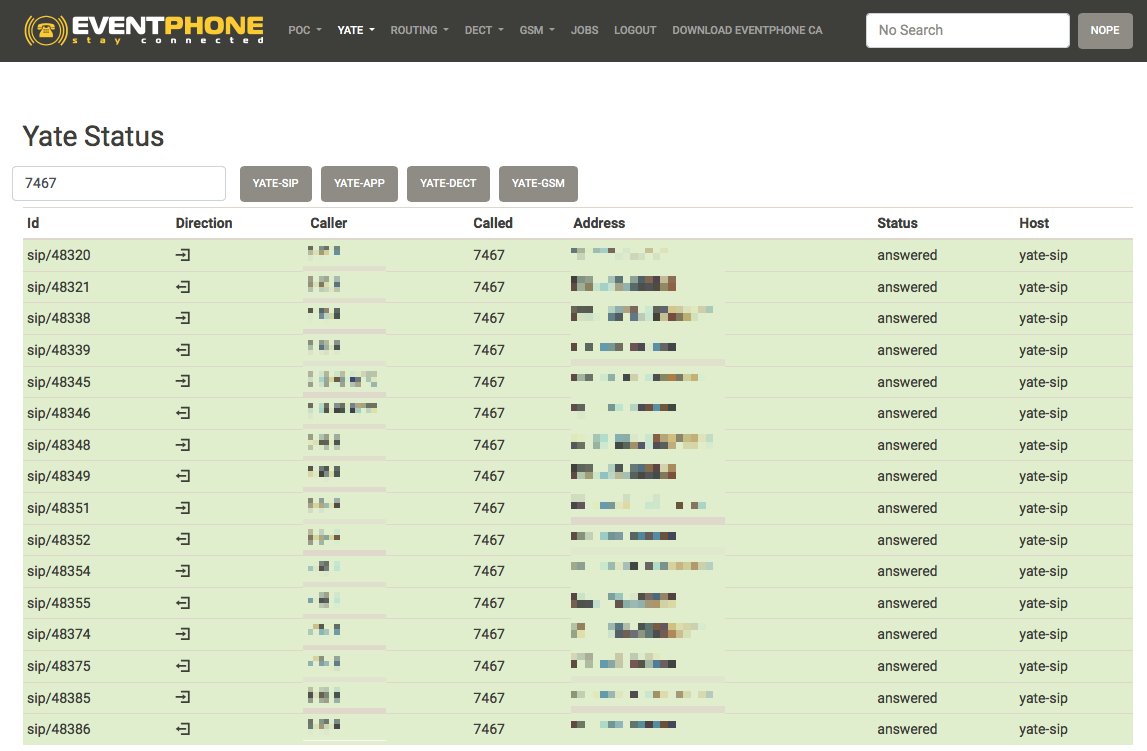Viewport: 1147px width, 751px height.
Task: Go to the JOBS menu item
Action: (584, 30)
